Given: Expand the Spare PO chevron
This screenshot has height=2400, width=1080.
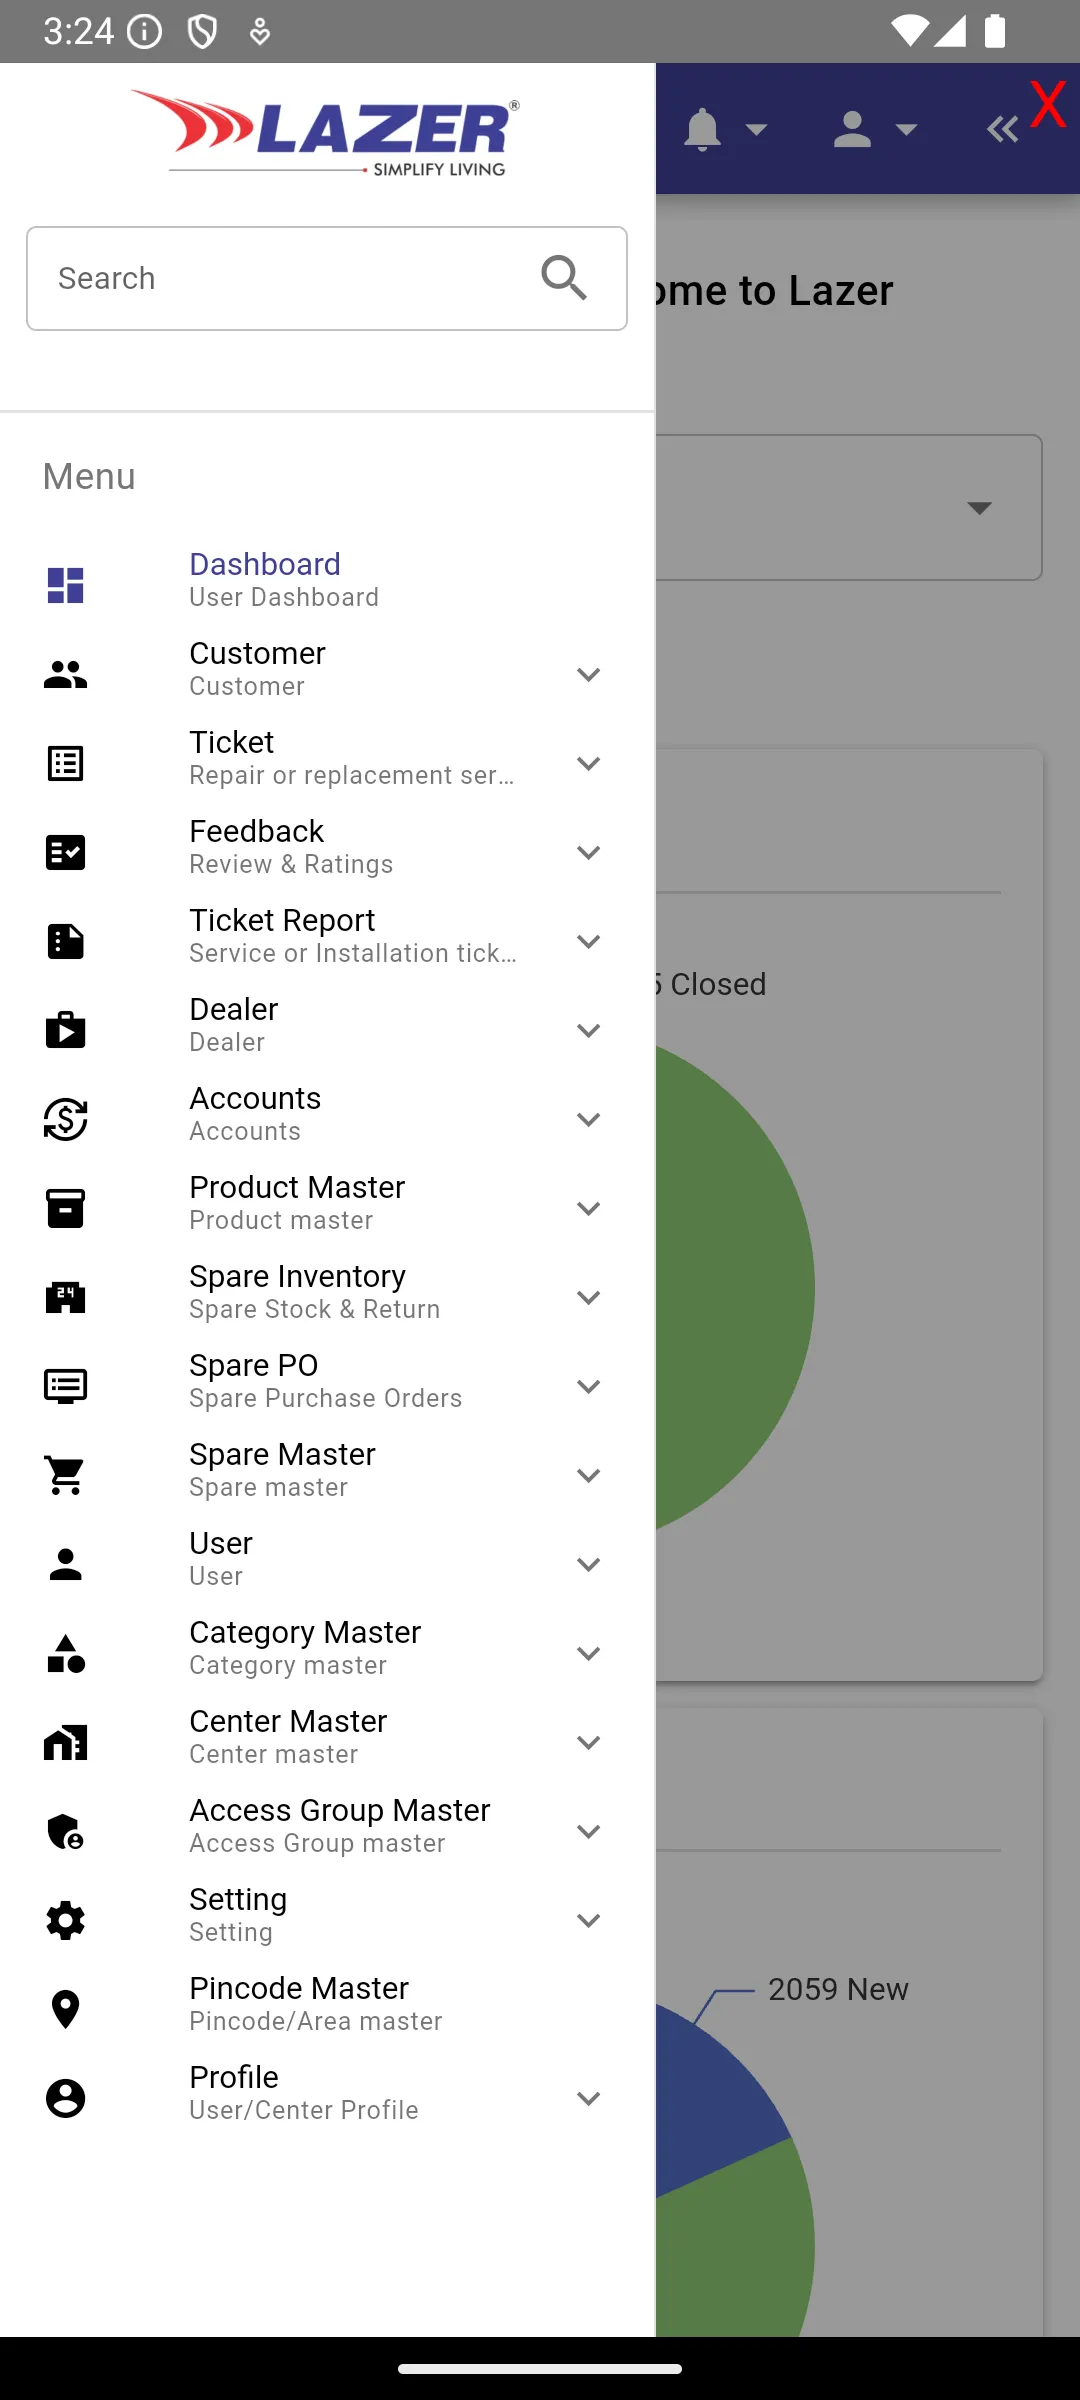Looking at the screenshot, I should 589,1387.
